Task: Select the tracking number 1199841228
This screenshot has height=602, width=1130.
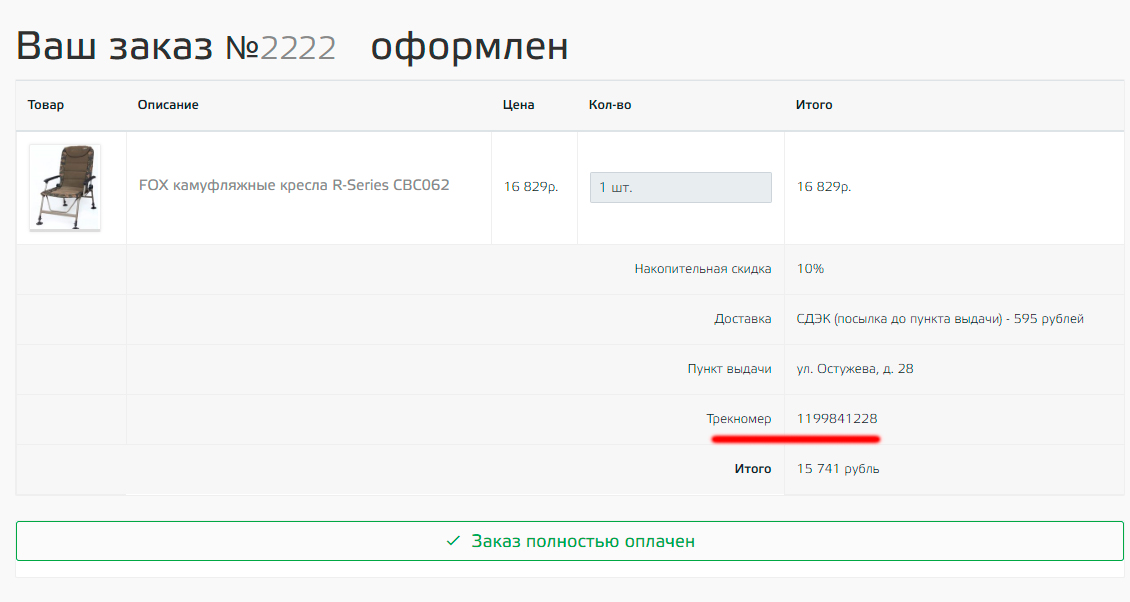Action: coord(837,419)
